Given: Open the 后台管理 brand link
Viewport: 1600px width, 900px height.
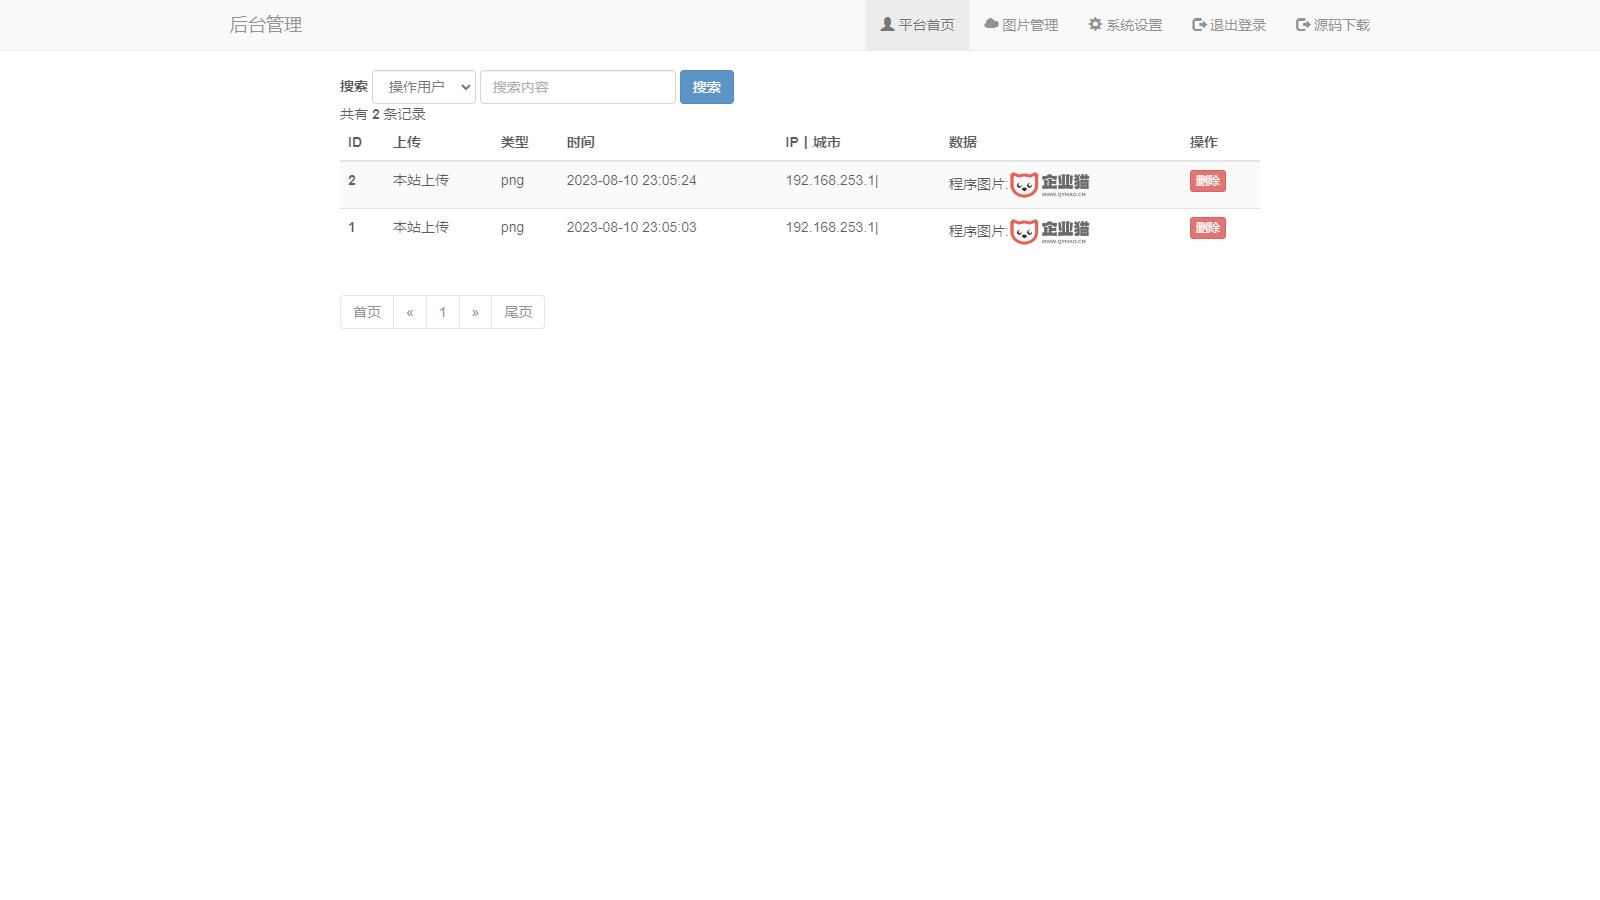Looking at the screenshot, I should pyautogui.click(x=266, y=25).
